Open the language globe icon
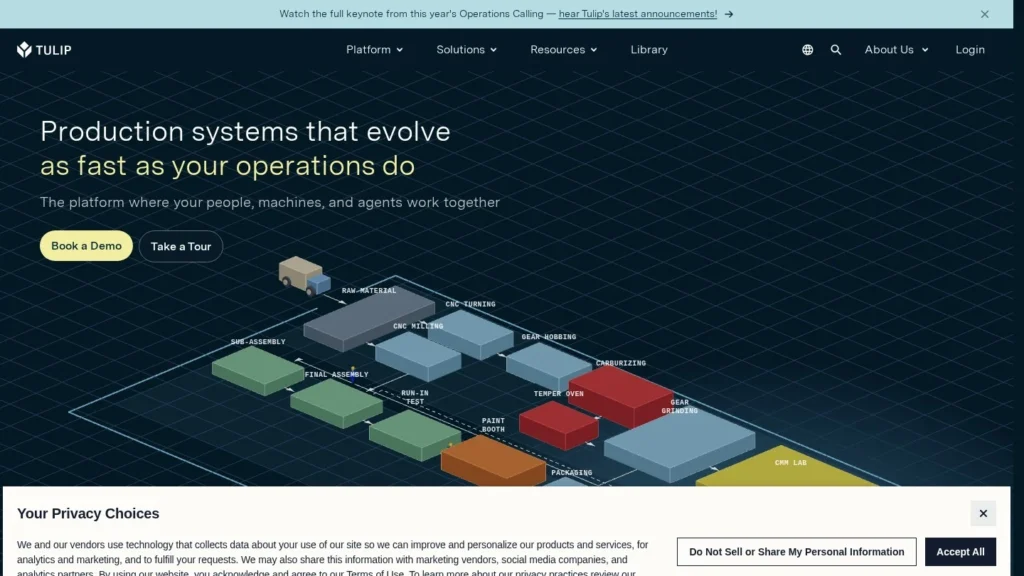 click(807, 50)
